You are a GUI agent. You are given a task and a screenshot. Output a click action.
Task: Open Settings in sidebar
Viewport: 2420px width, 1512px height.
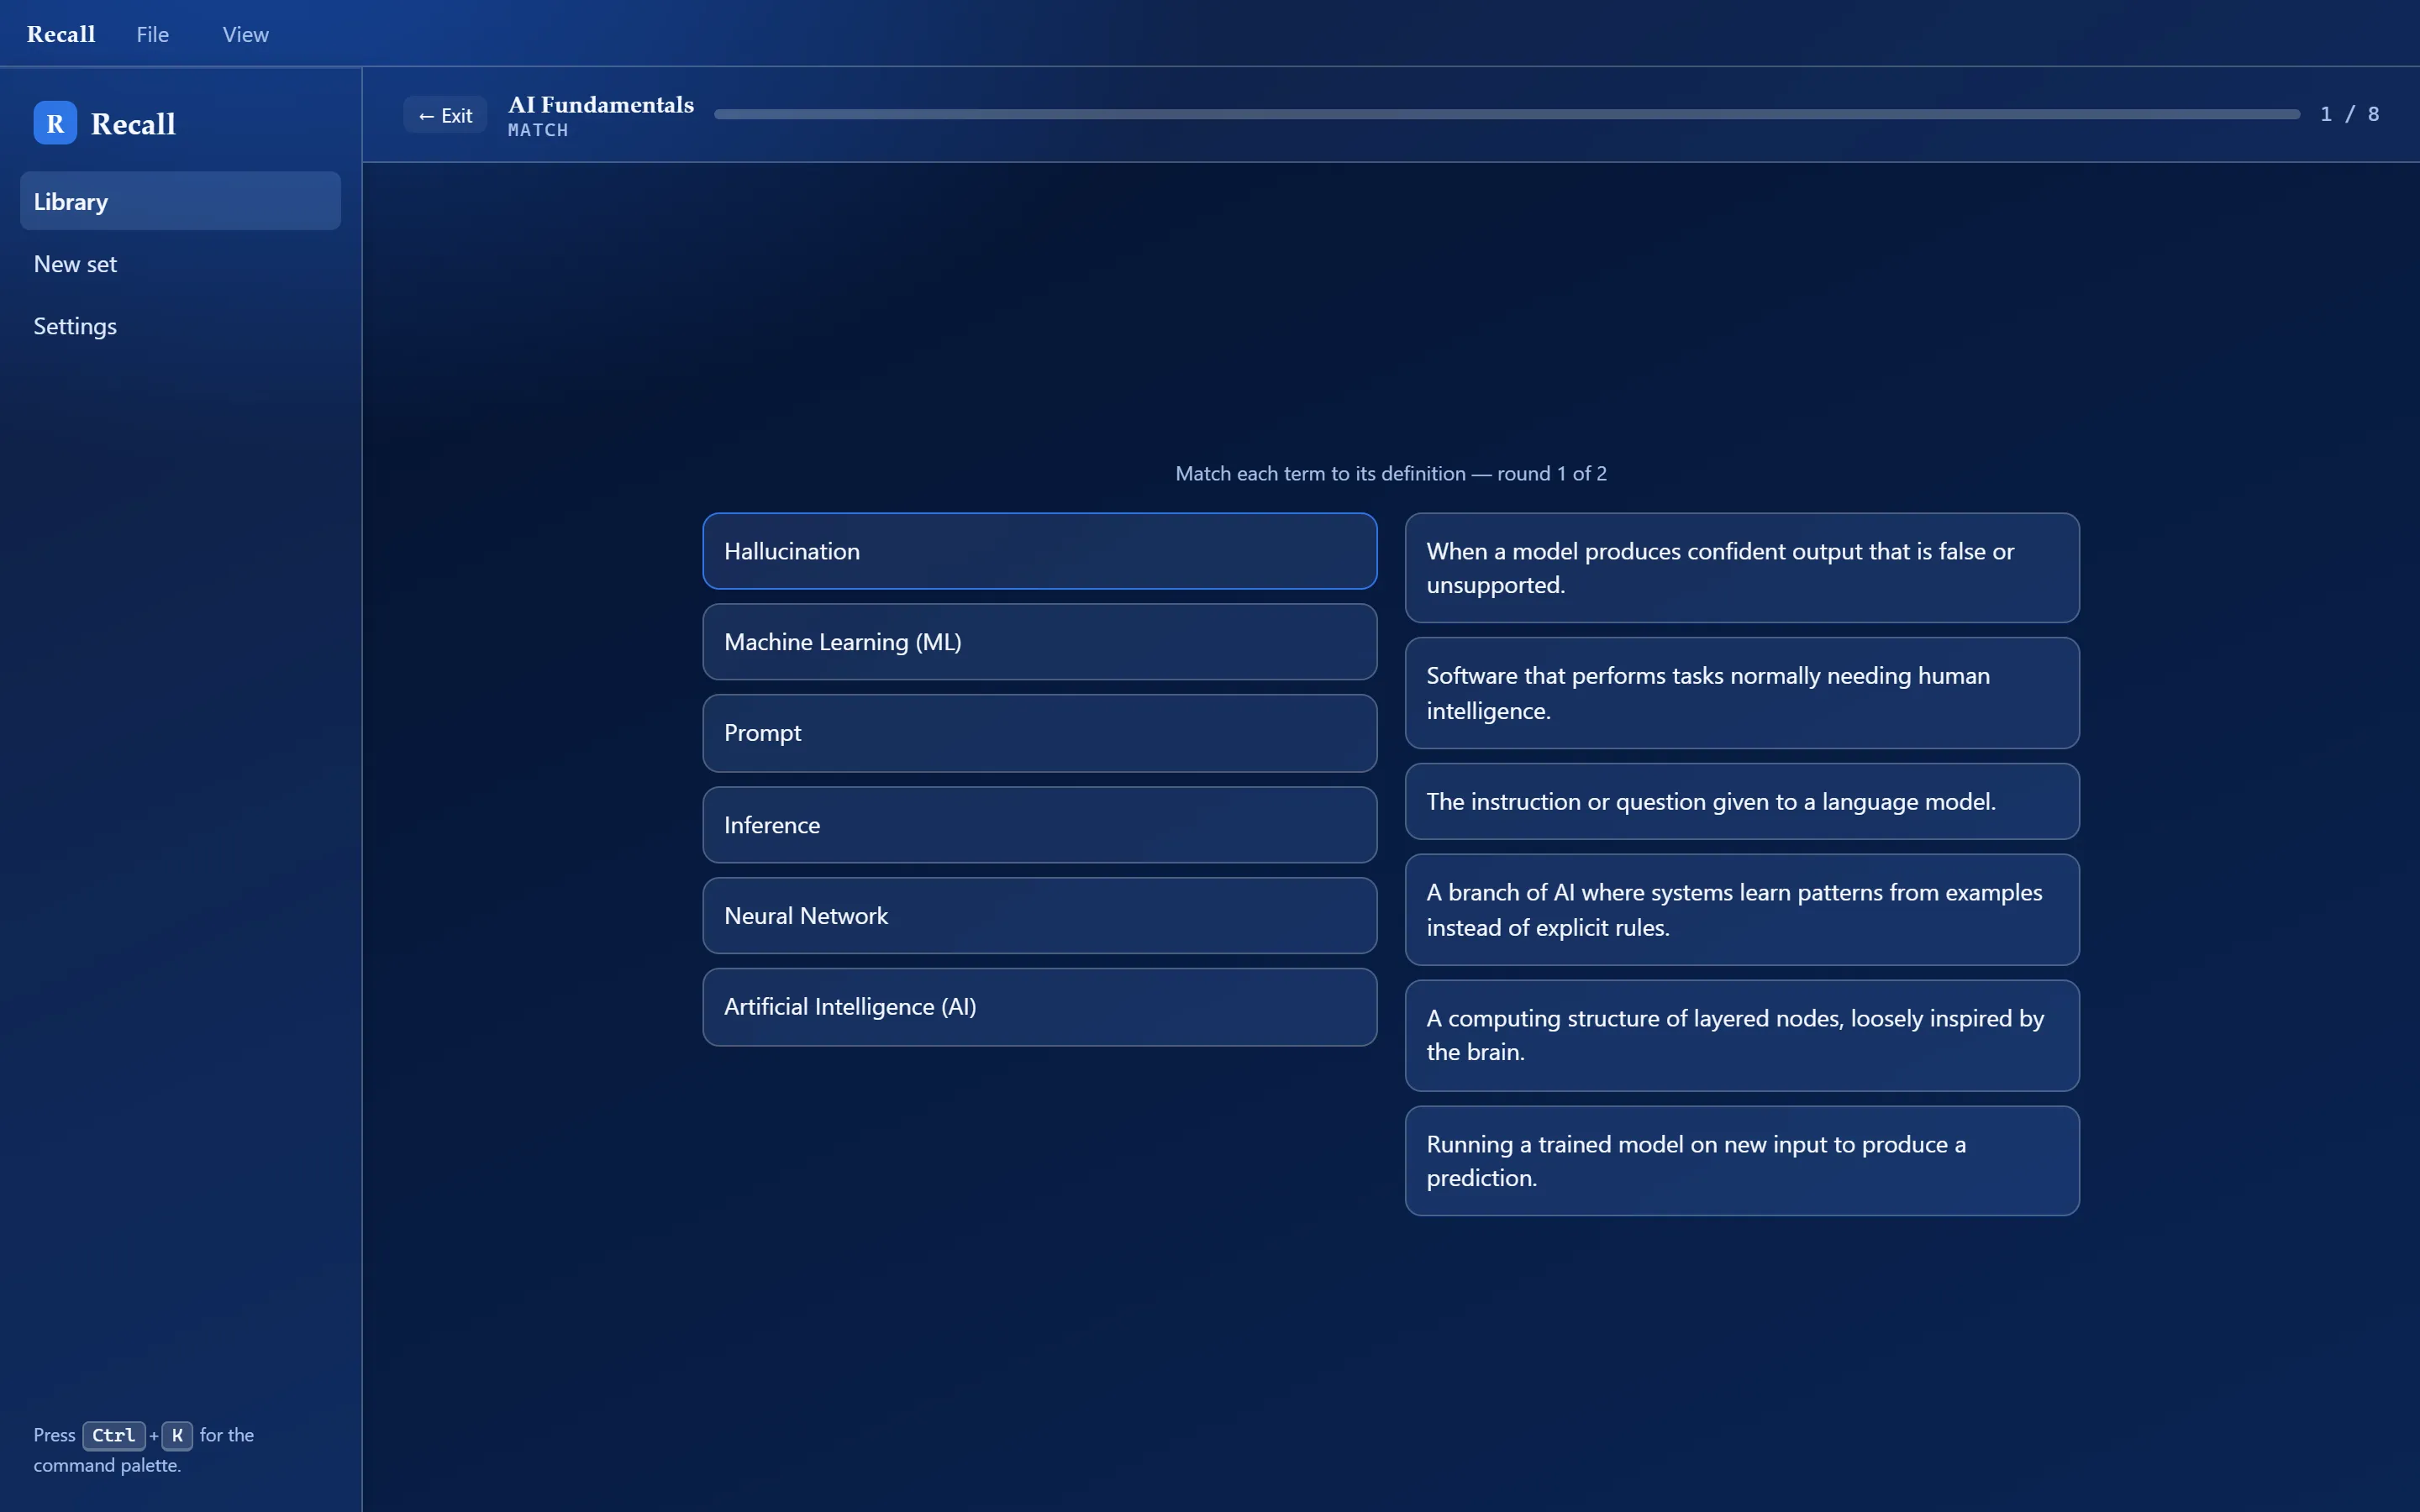click(x=180, y=326)
